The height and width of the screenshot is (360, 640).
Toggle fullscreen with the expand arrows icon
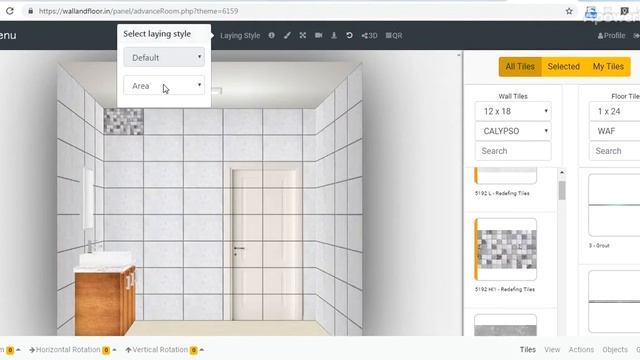[302, 36]
